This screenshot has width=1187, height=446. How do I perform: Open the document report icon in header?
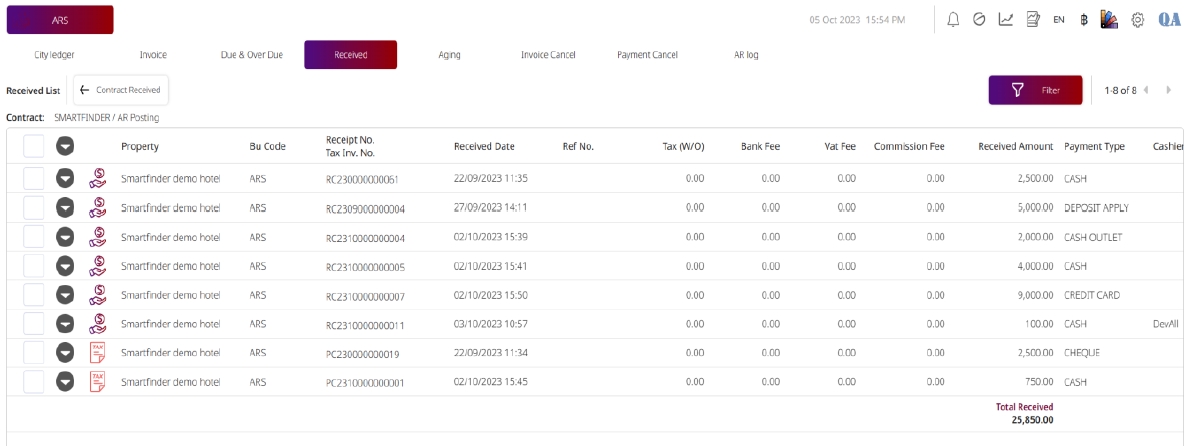1033,20
